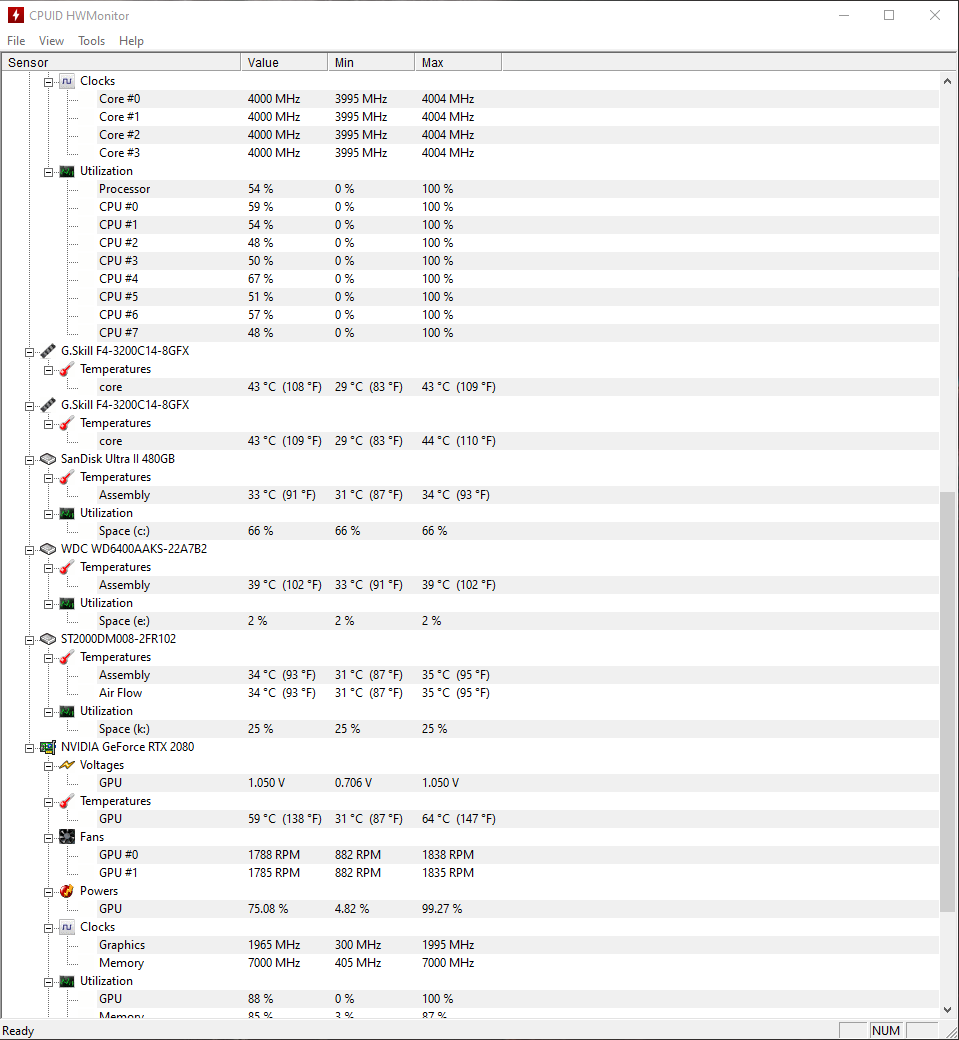Click the Utilization icon under WDC WD6400AAKS
Screen dimensions: 959x1040
(x=66, y=604)
